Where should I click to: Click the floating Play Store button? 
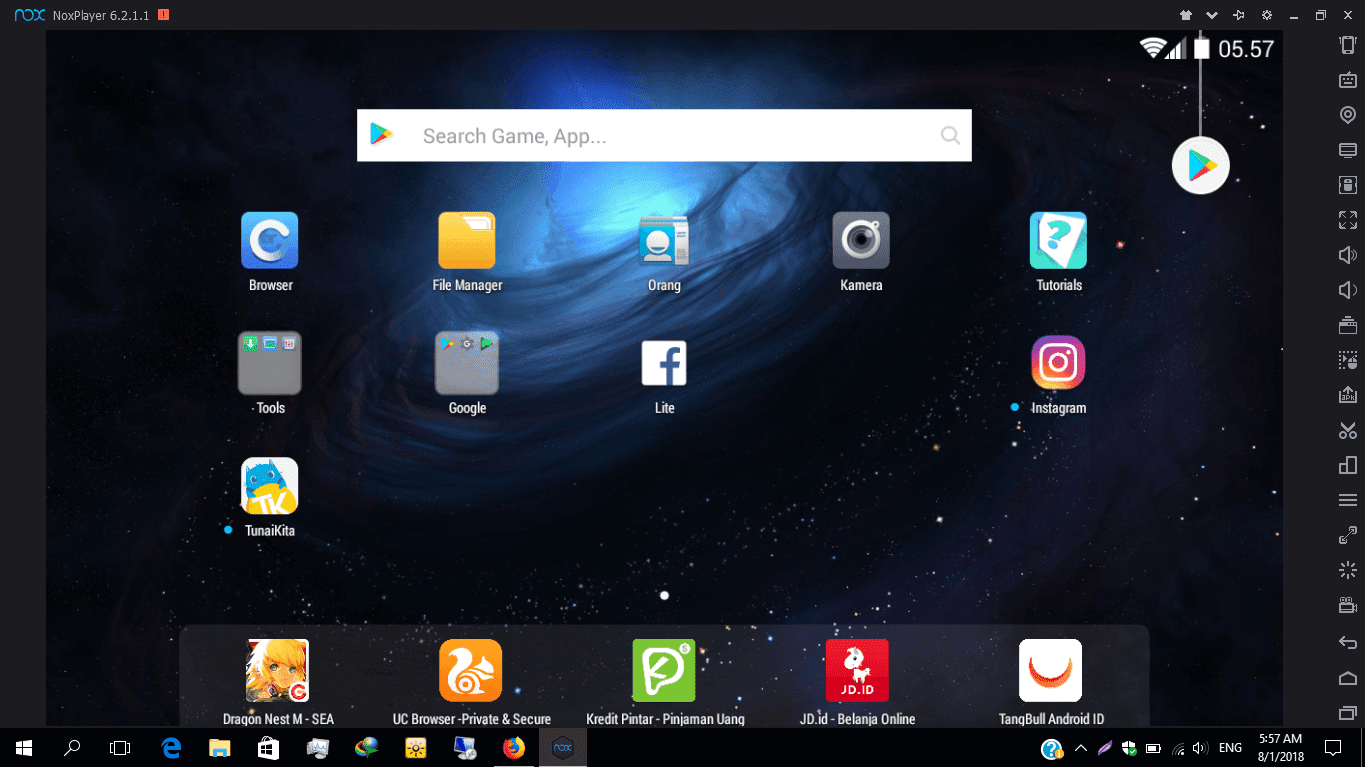(1201, 166)
